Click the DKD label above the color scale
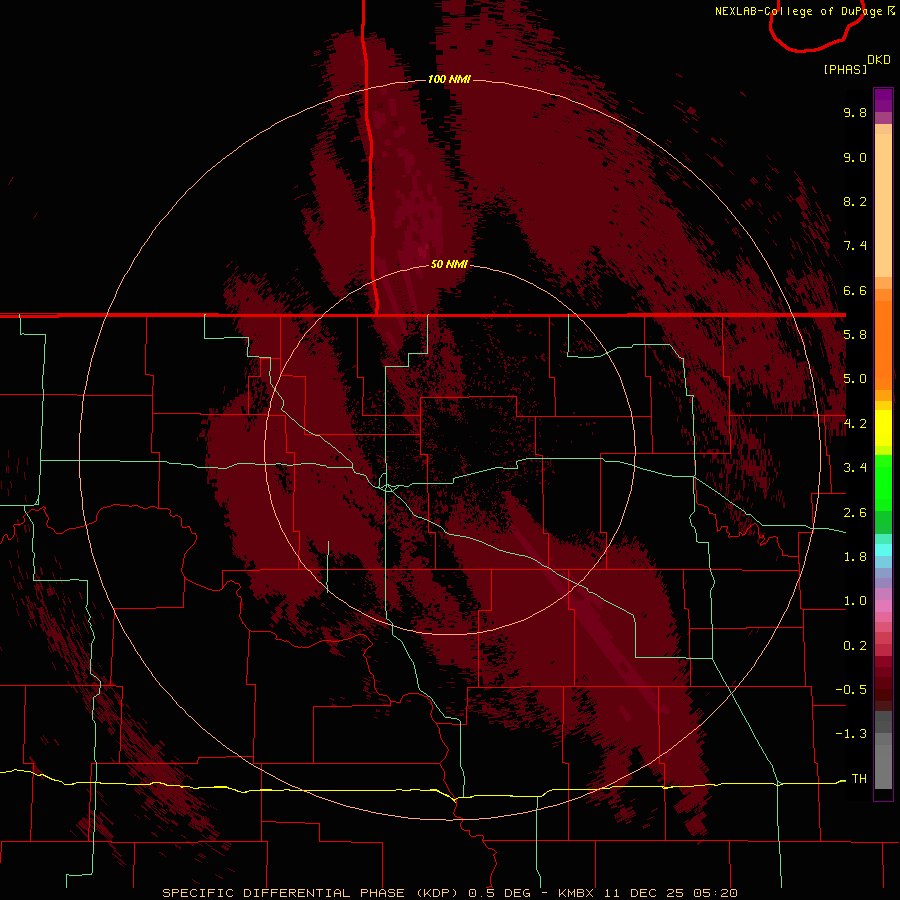The height and width of the screenshot is (900, 900). (x=879, y=59)
